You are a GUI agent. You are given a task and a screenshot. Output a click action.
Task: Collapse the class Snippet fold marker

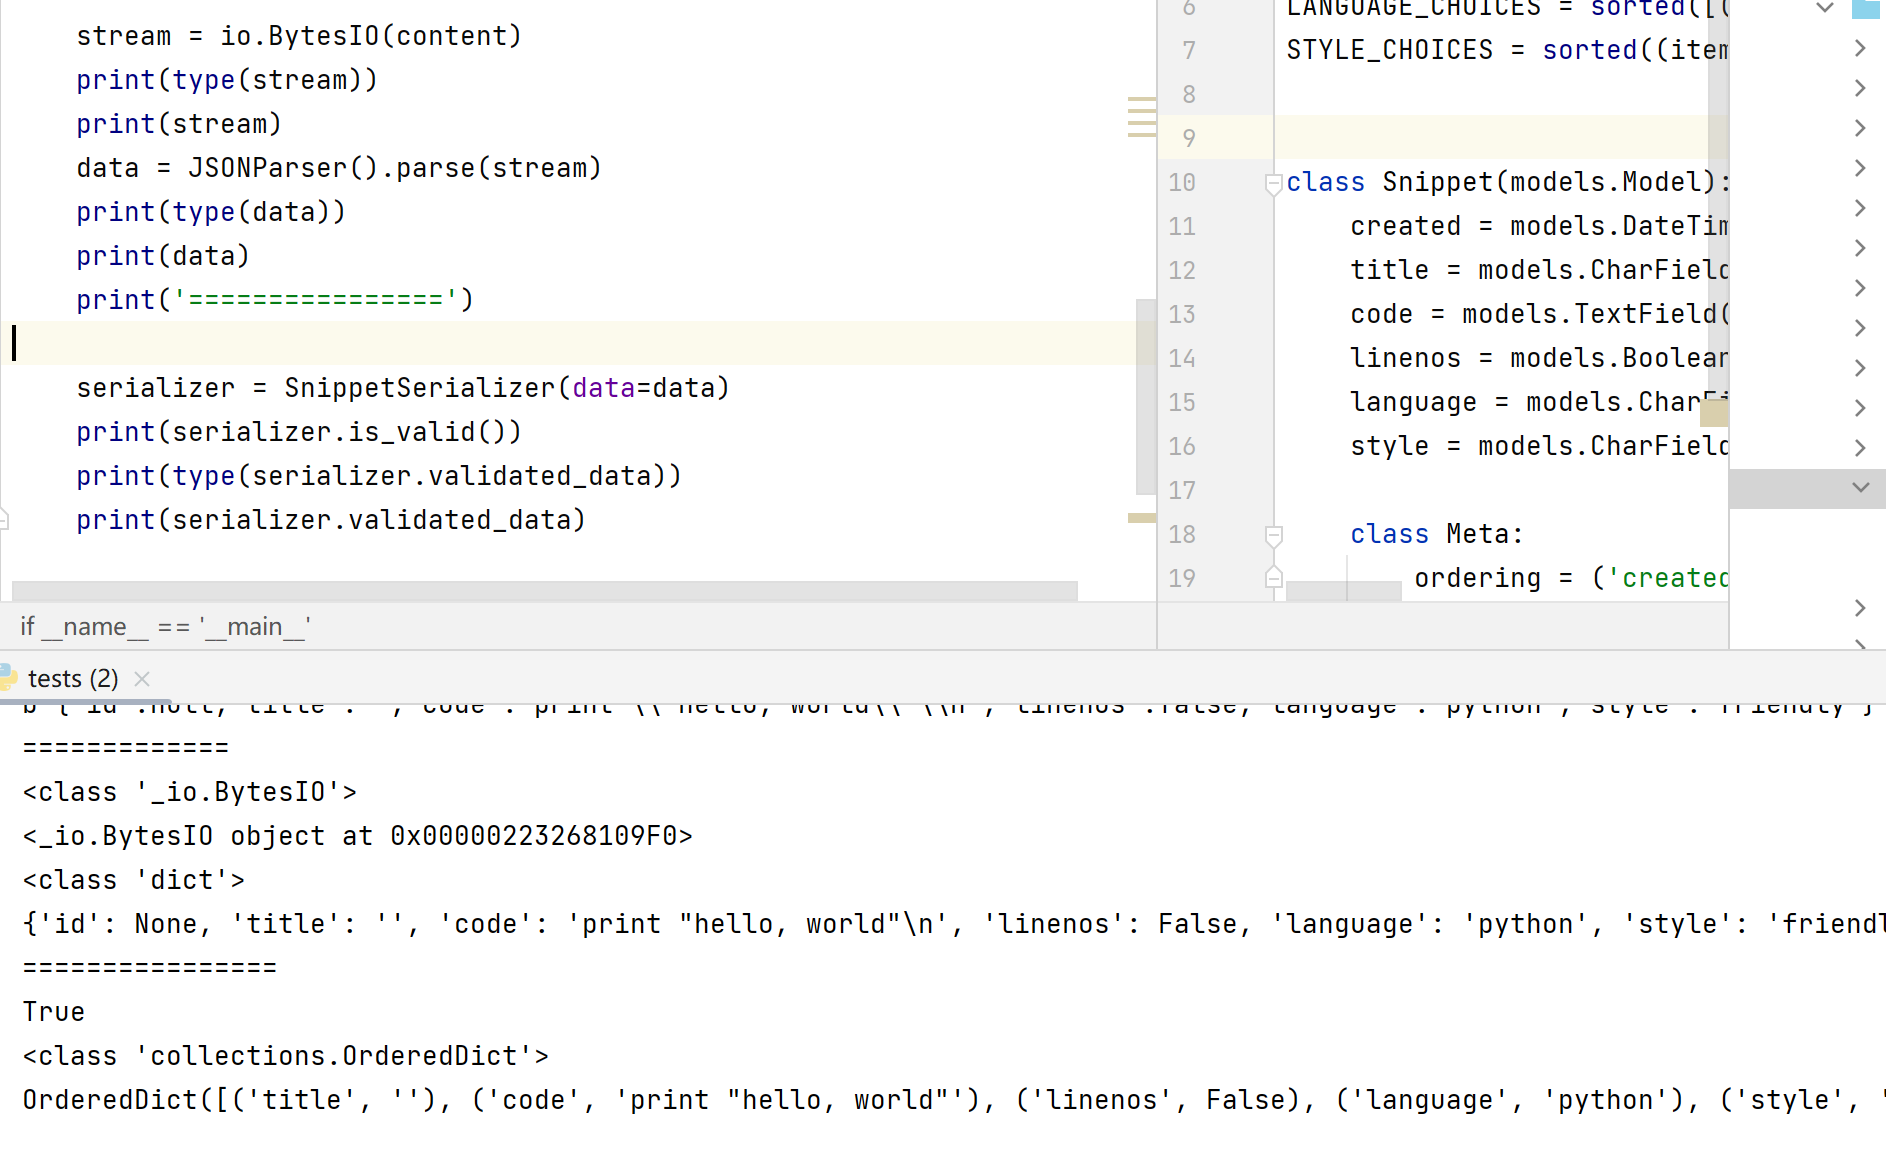coord(1273,183)
